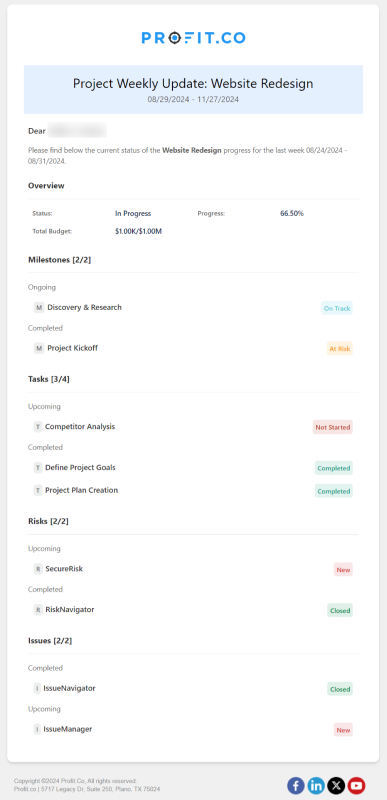Click the R icon beside SecureRisk
The height and width of the screenshot is (800, 387).
tap(38, 569)
